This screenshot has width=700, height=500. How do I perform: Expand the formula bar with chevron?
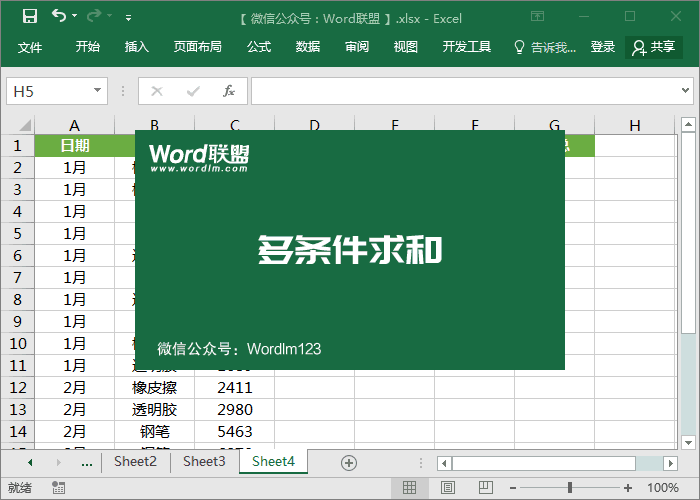coord(686,91)
